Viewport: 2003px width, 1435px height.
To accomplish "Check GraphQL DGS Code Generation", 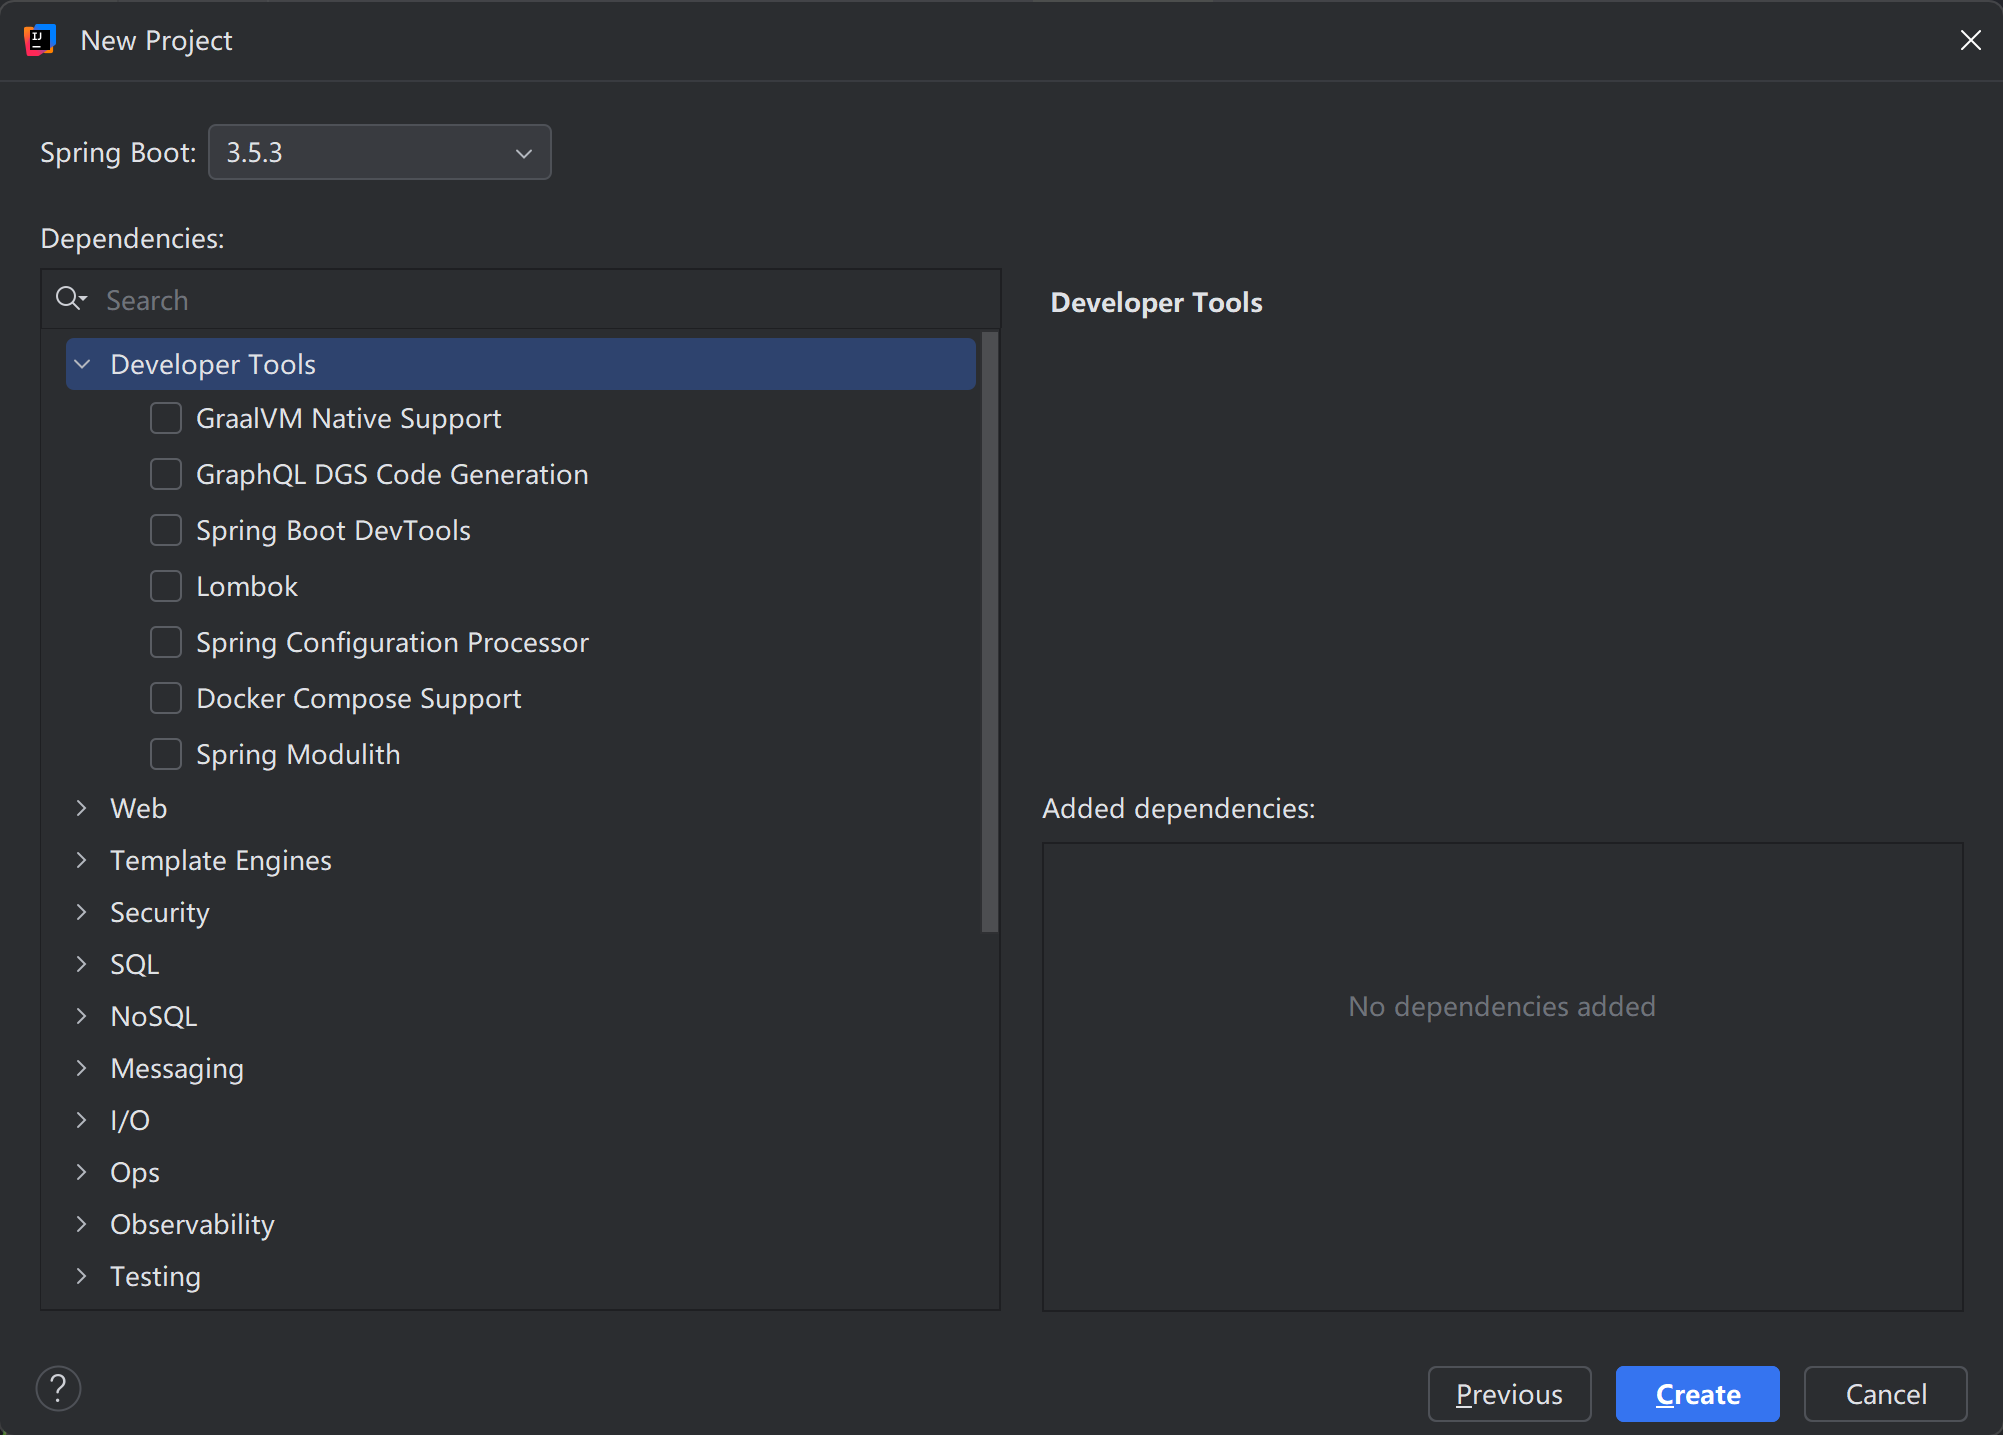I will [166, 474].
